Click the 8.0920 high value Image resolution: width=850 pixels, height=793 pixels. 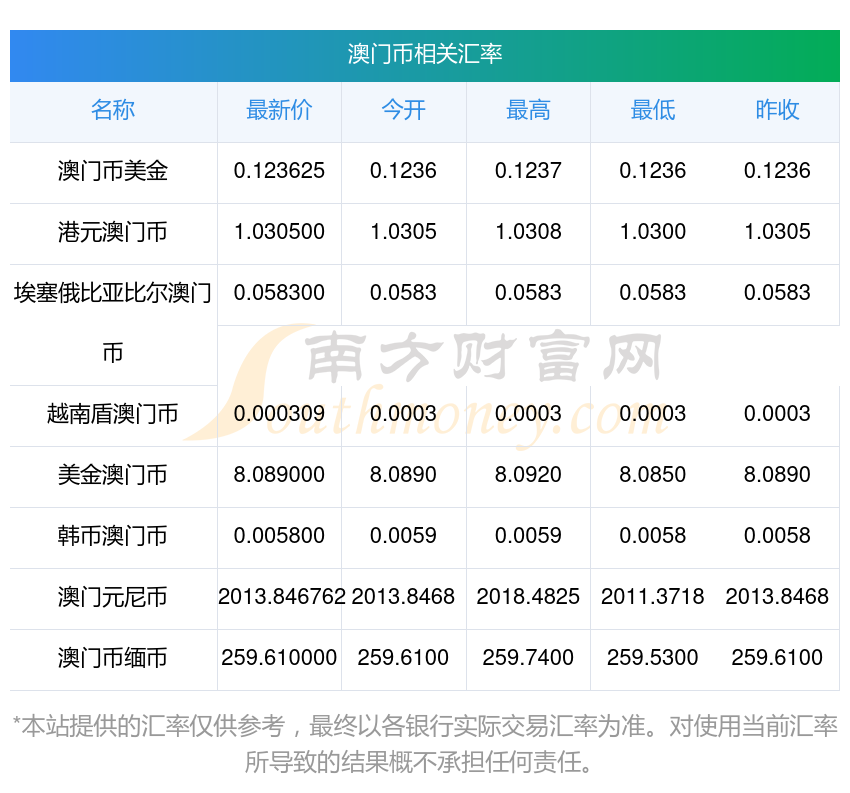click(528, 475)
